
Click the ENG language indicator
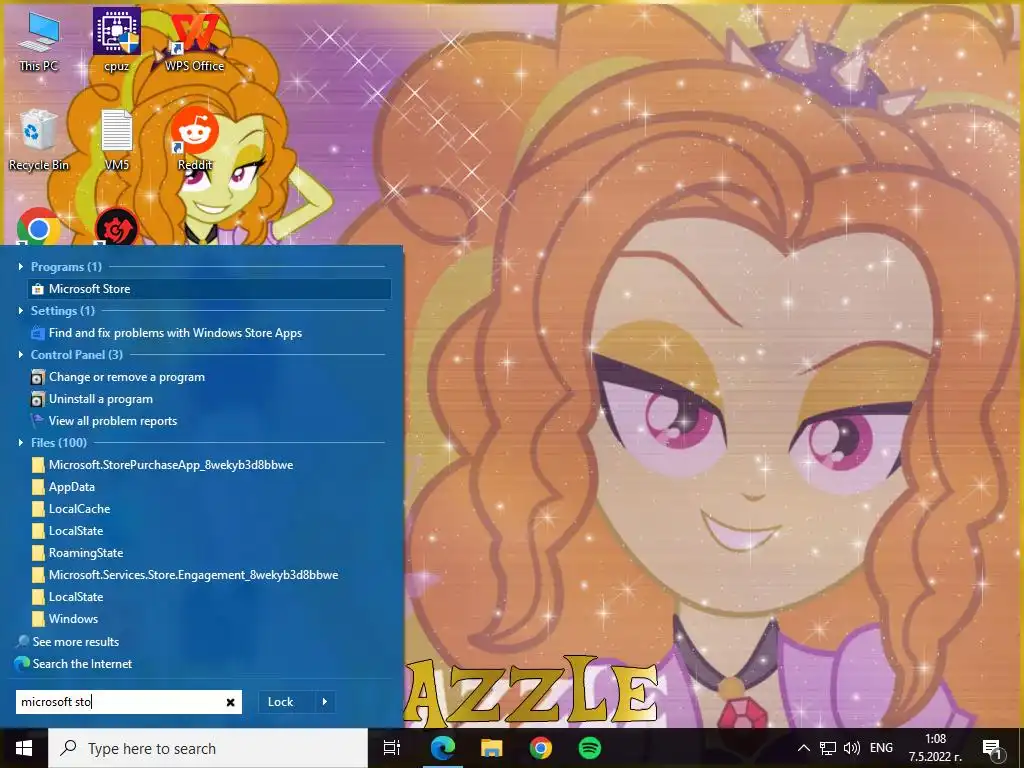882,748
